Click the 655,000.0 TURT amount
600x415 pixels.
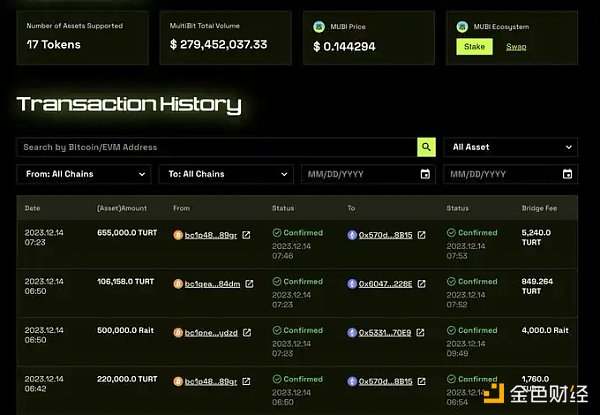pos(127,233)
